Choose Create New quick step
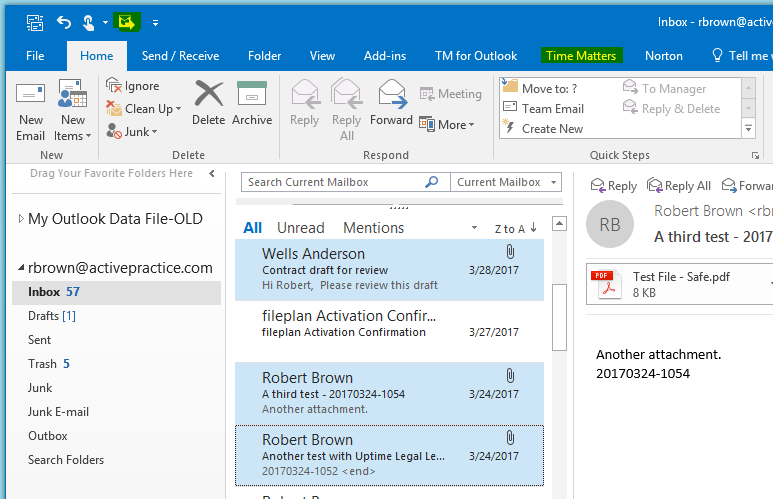The image size is (773, 499). point(543,129)
